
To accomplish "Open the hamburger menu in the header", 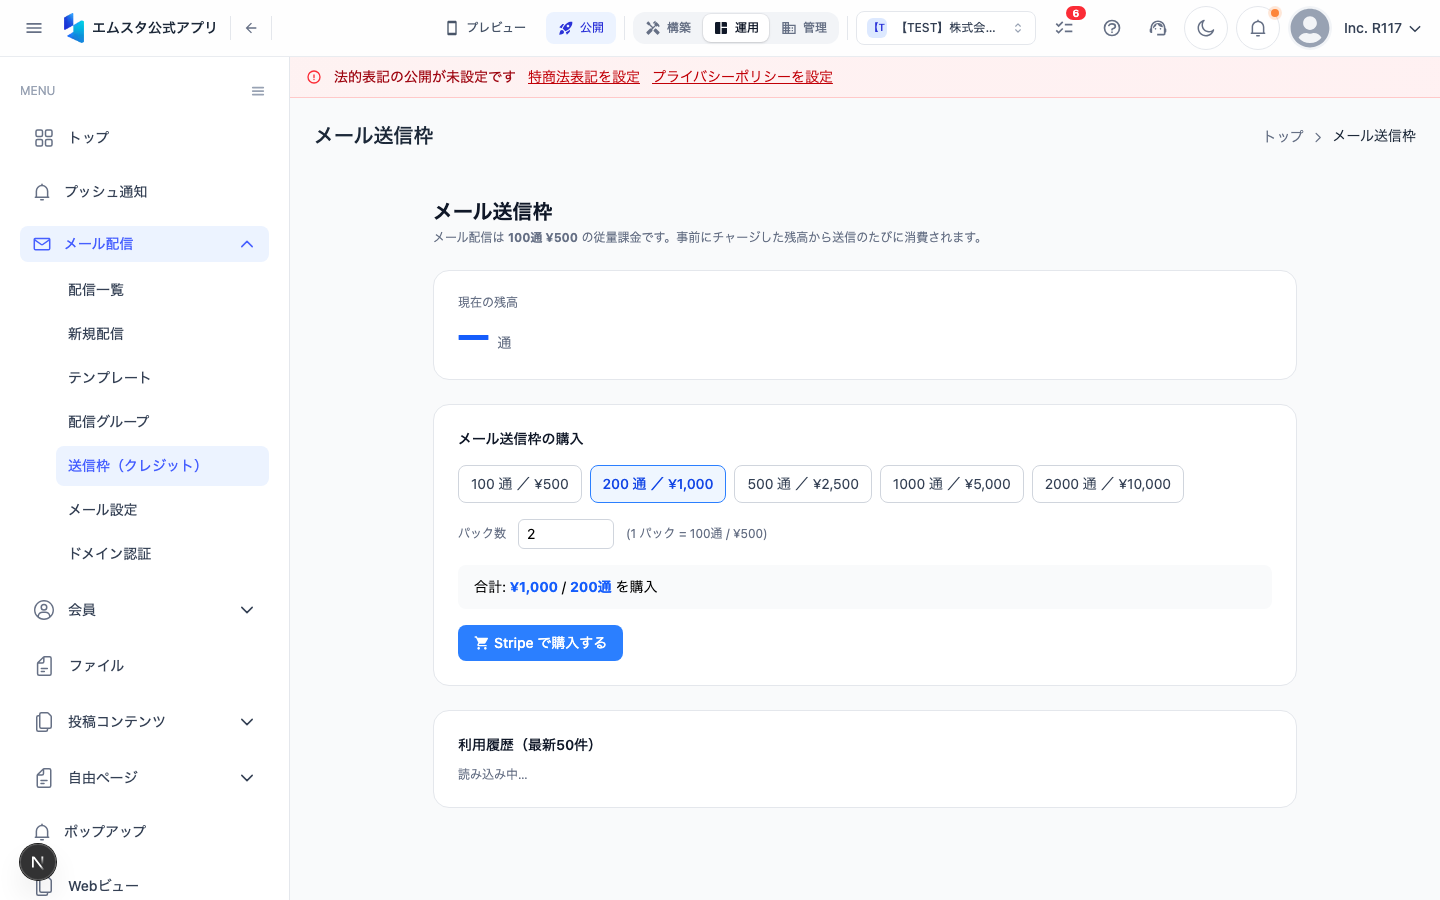I will click(34, 28).
